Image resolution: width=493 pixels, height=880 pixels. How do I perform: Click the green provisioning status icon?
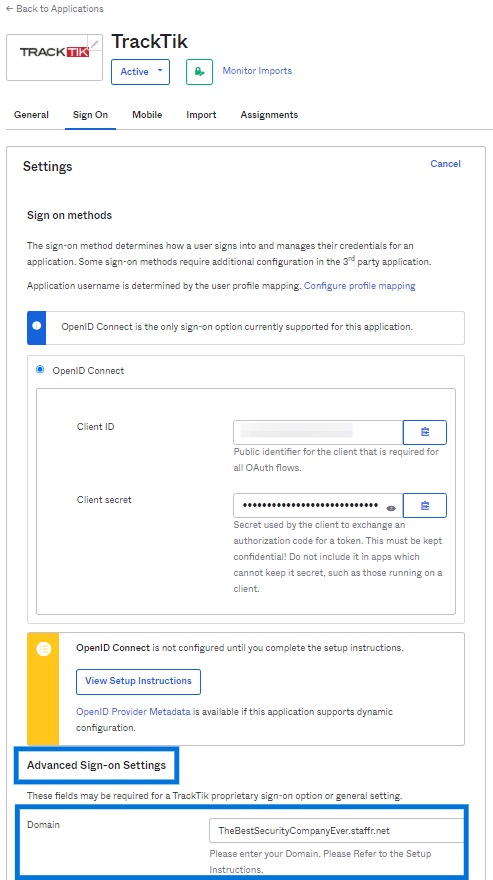click(x=199, y=72)
